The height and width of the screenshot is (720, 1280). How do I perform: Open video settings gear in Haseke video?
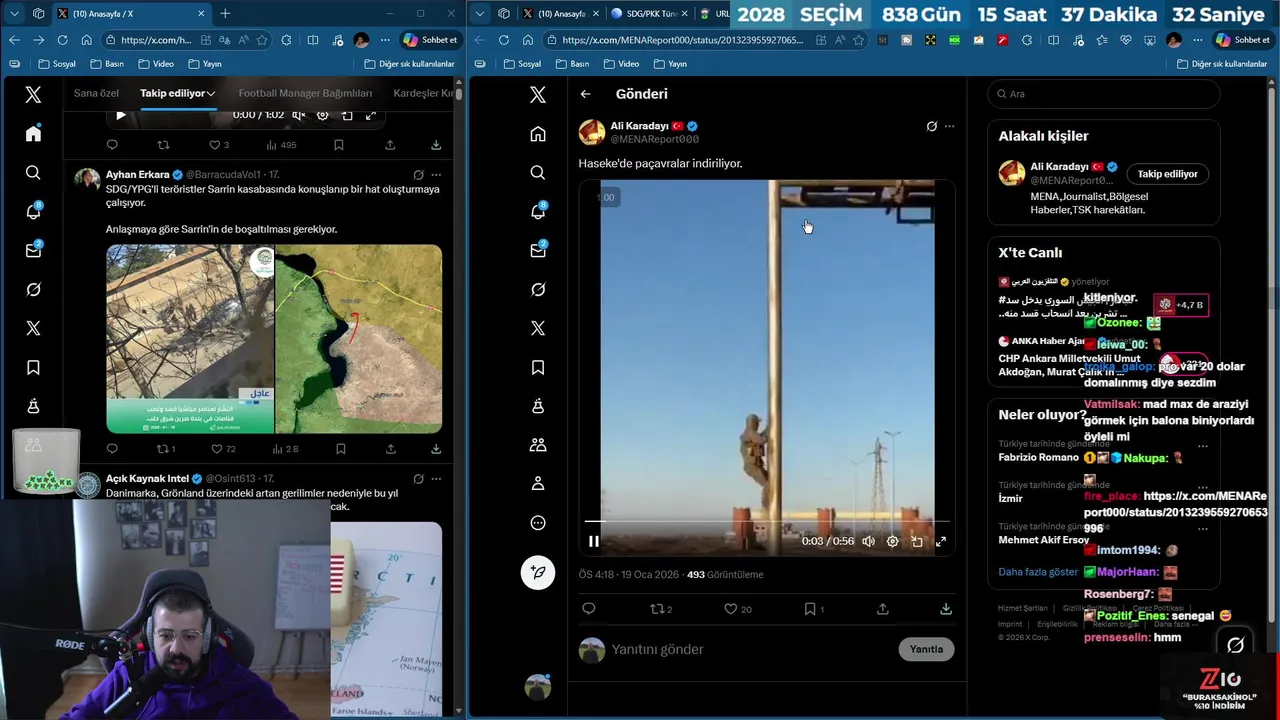tap(892, 541)
